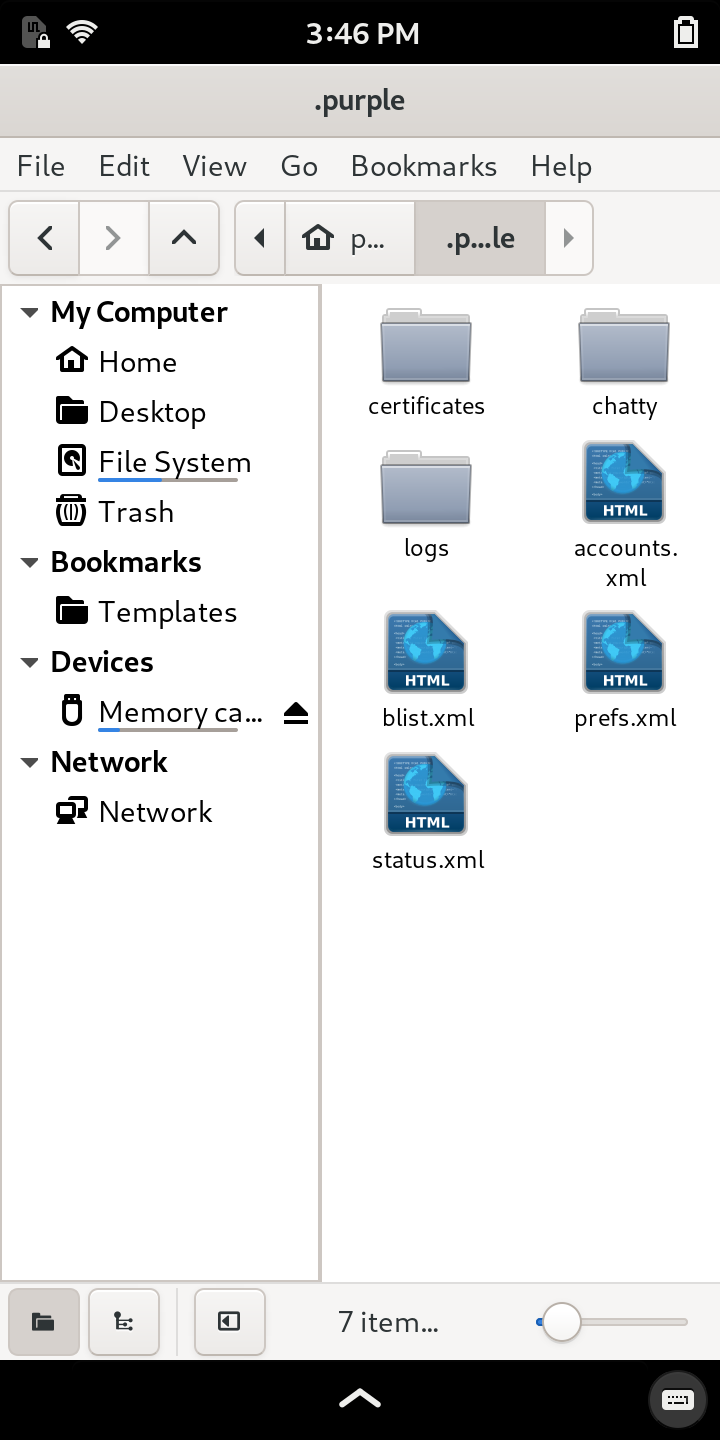The height and width of the screenshot is (1440, 720).
Task: Adjust the icon zoom slider
Action: point(561,1322)
